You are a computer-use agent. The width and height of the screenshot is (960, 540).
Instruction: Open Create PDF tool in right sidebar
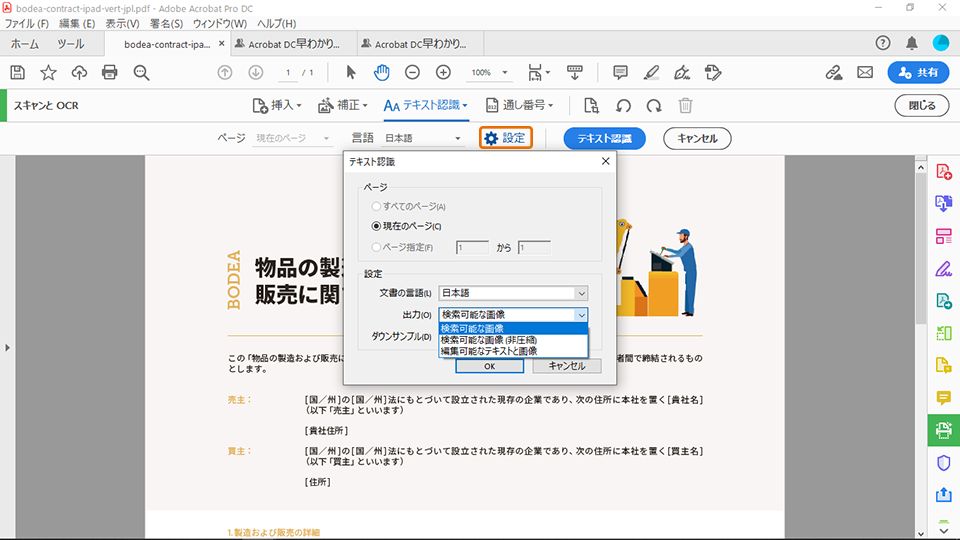[943, 171]
